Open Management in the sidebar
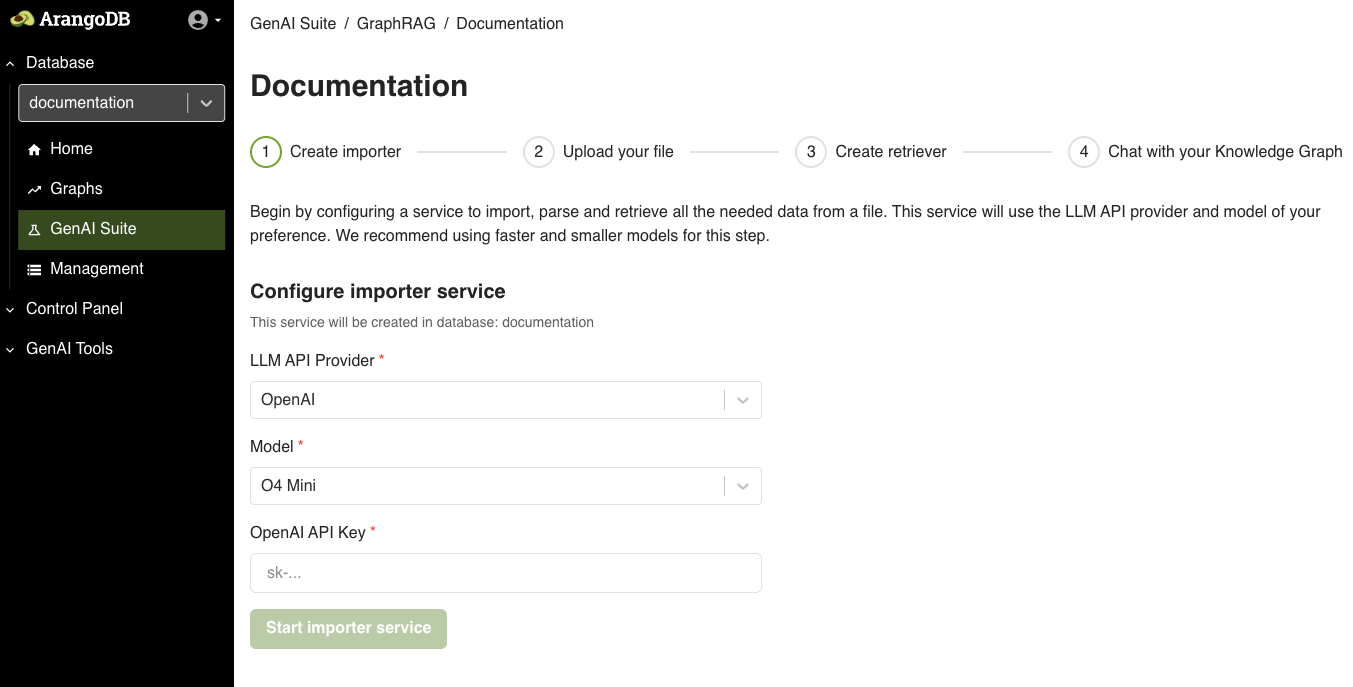Image resolution: width=1353 pixels, height=687 pixels. [122, 269]
